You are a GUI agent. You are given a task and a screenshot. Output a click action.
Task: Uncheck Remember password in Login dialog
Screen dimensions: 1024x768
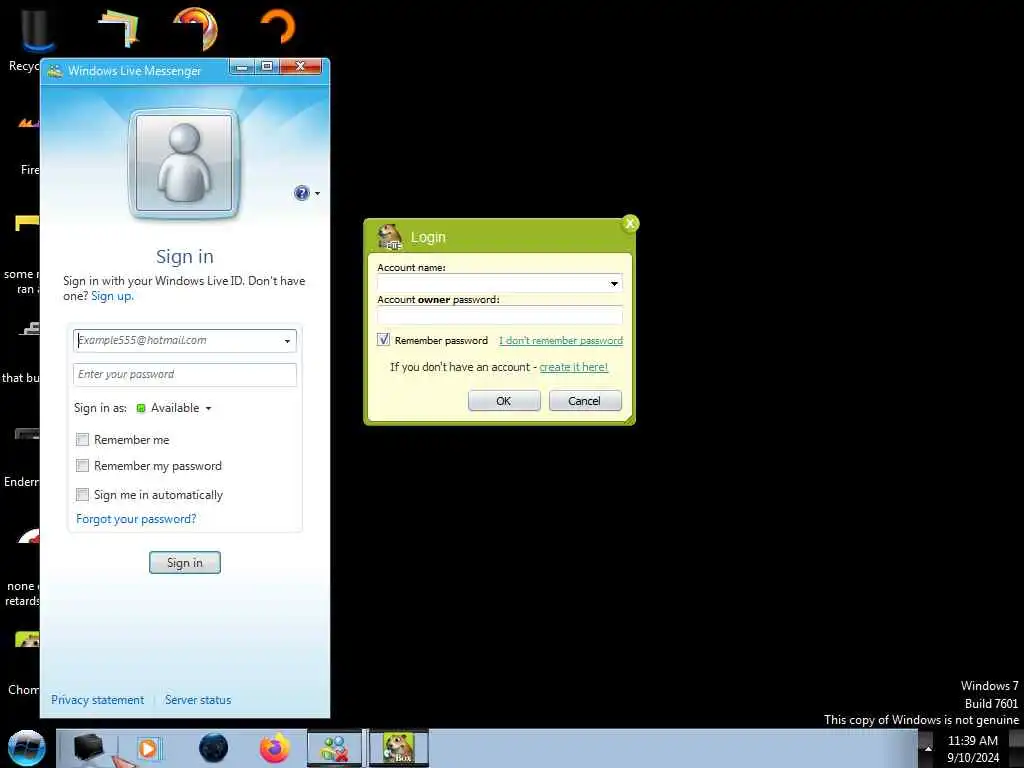[x=383, y=340]
